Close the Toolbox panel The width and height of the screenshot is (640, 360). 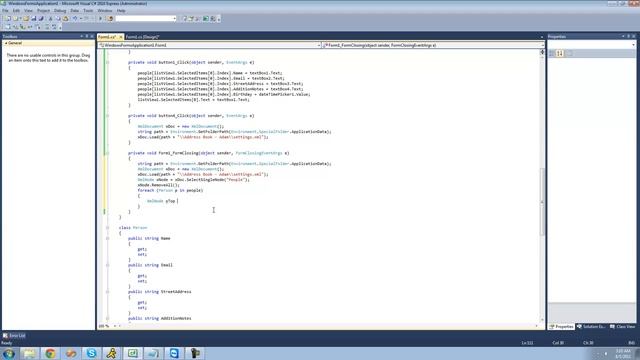point(92,36)
